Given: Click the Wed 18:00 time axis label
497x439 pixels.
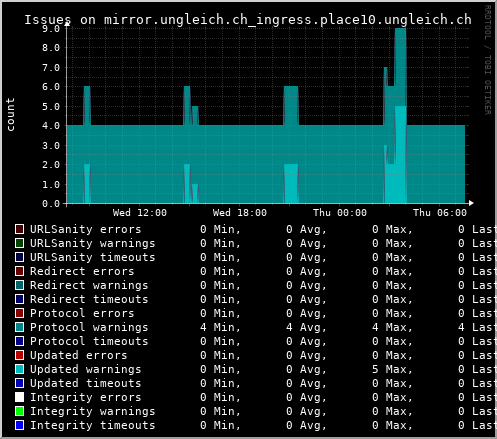Looking at the screenshot, I should (240, 213).
